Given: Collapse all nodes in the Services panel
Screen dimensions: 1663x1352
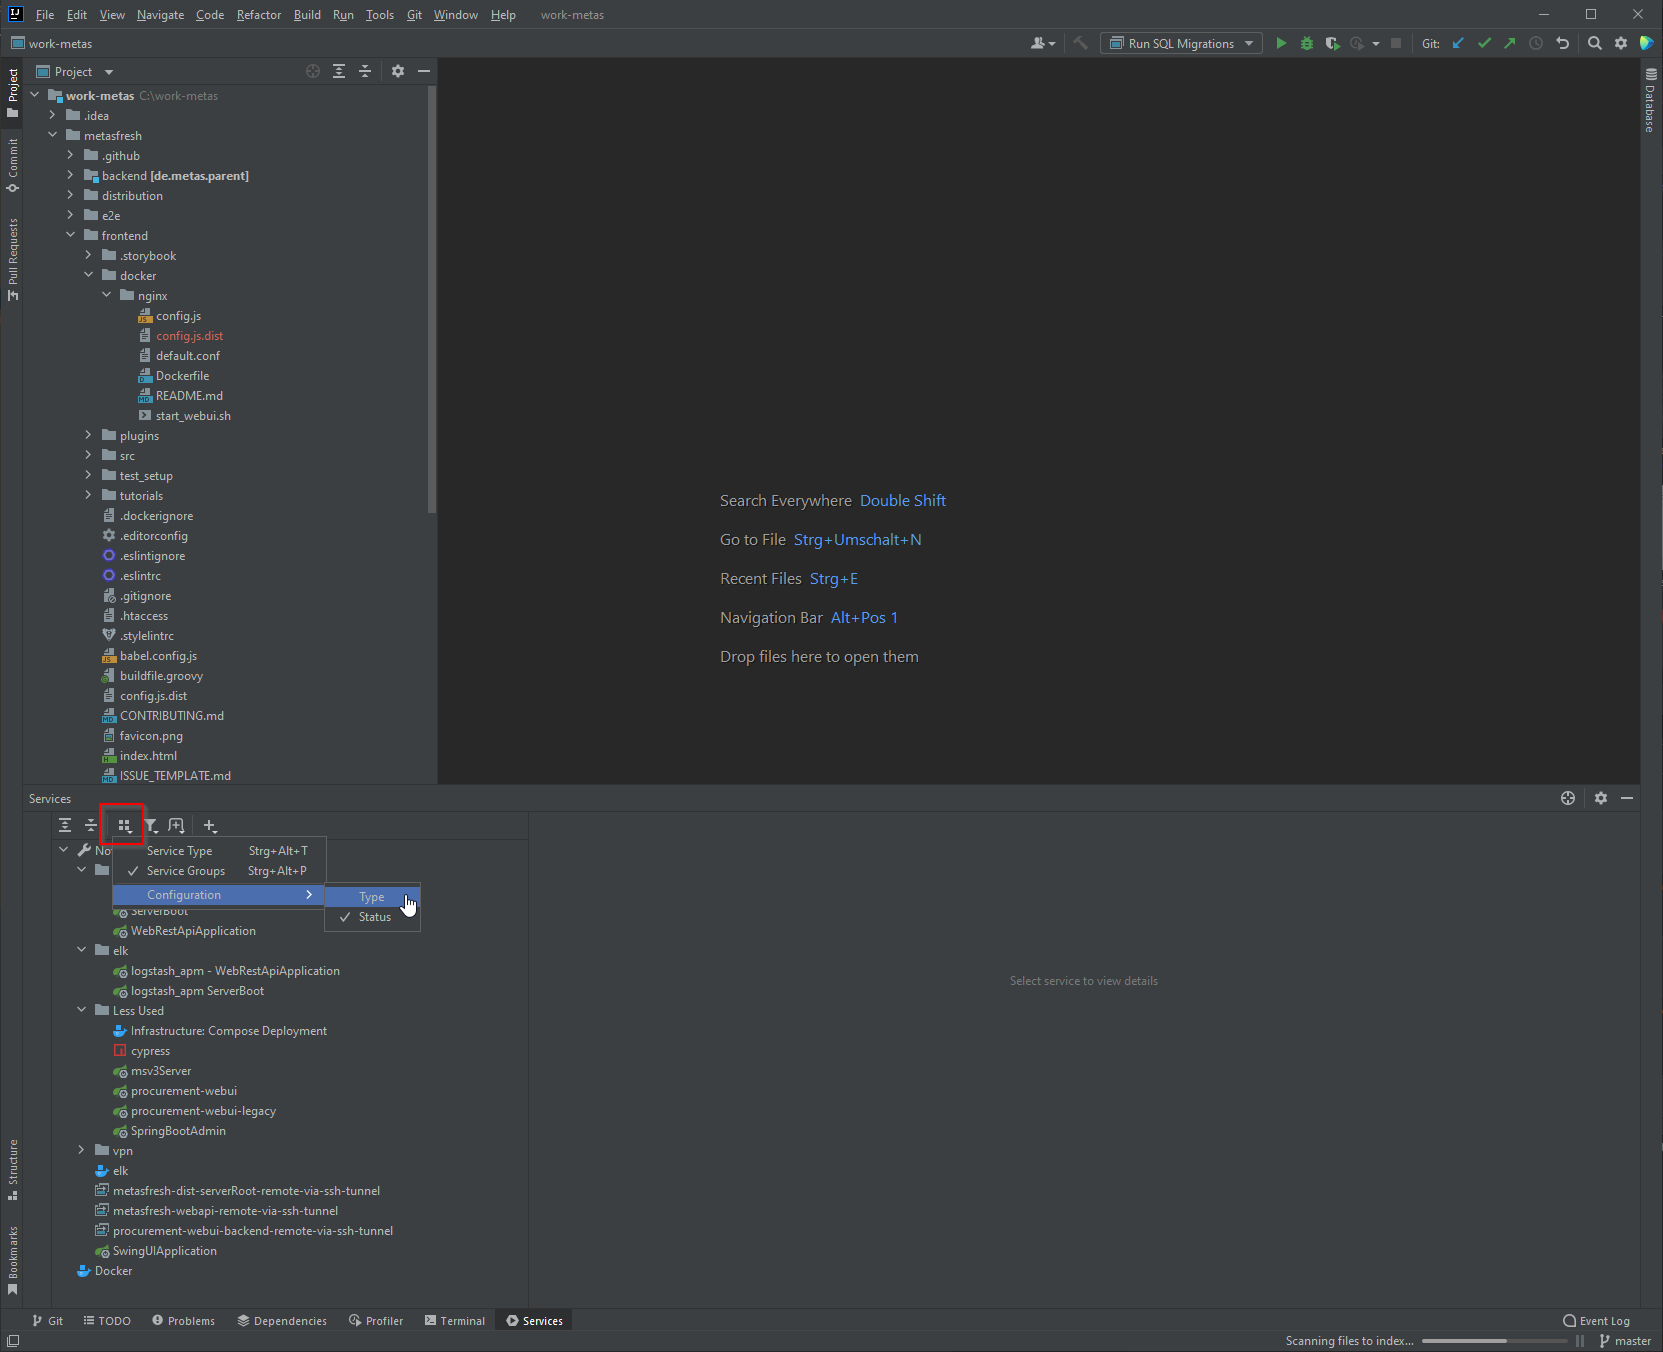Looking at the screenshot, I should (91, 826).
